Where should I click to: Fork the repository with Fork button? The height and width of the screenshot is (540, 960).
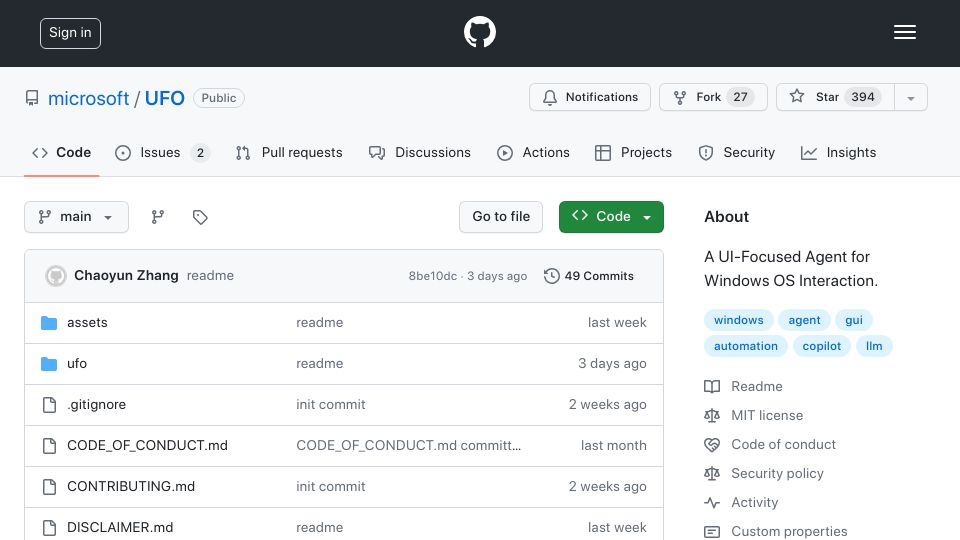(713, 97)
